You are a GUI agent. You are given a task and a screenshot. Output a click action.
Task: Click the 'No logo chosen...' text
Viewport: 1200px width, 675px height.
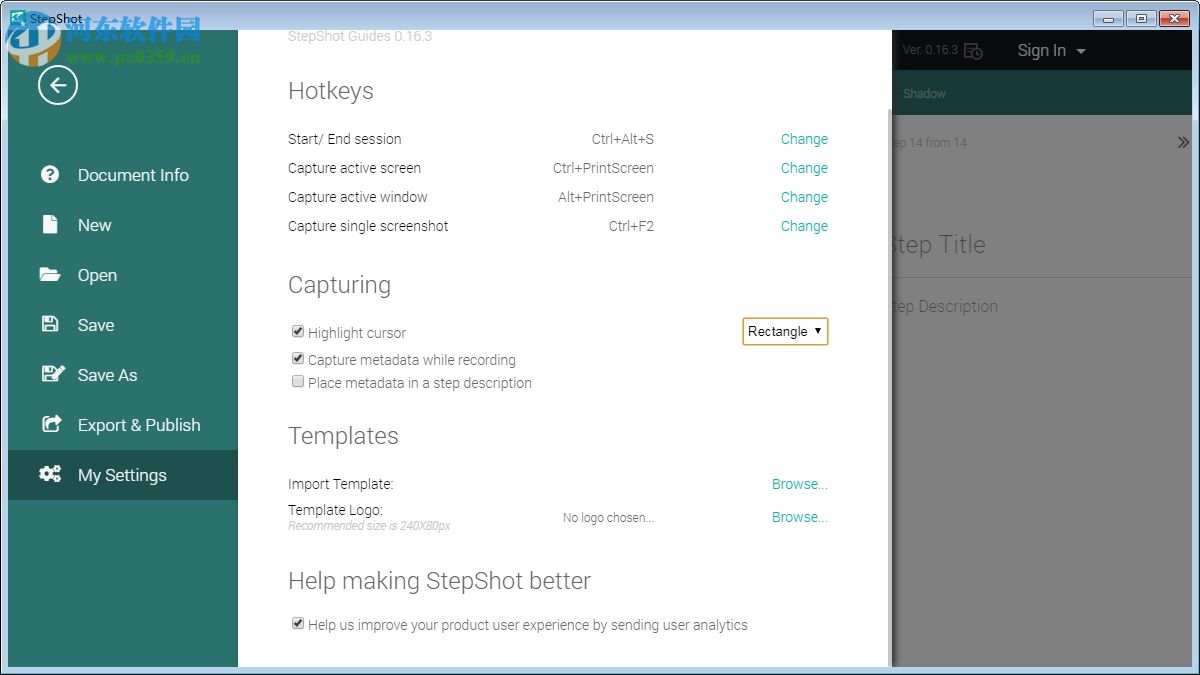click(608, 518)
